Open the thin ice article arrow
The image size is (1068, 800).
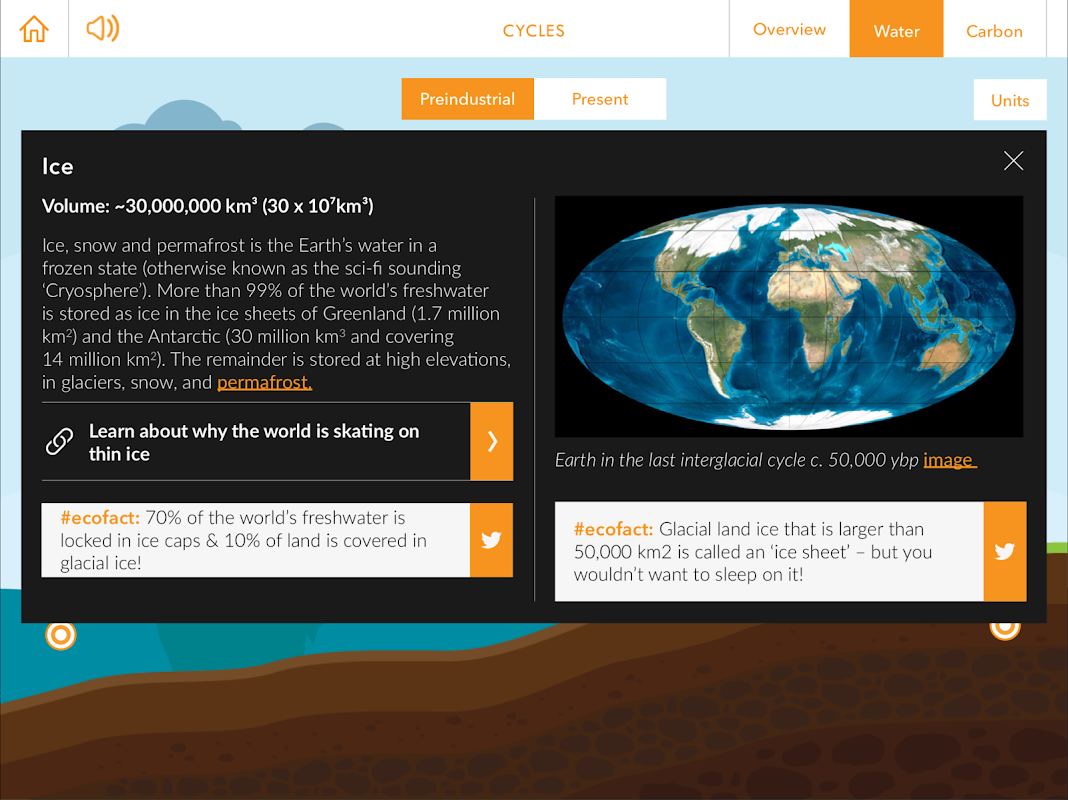(x=491, y=441)
